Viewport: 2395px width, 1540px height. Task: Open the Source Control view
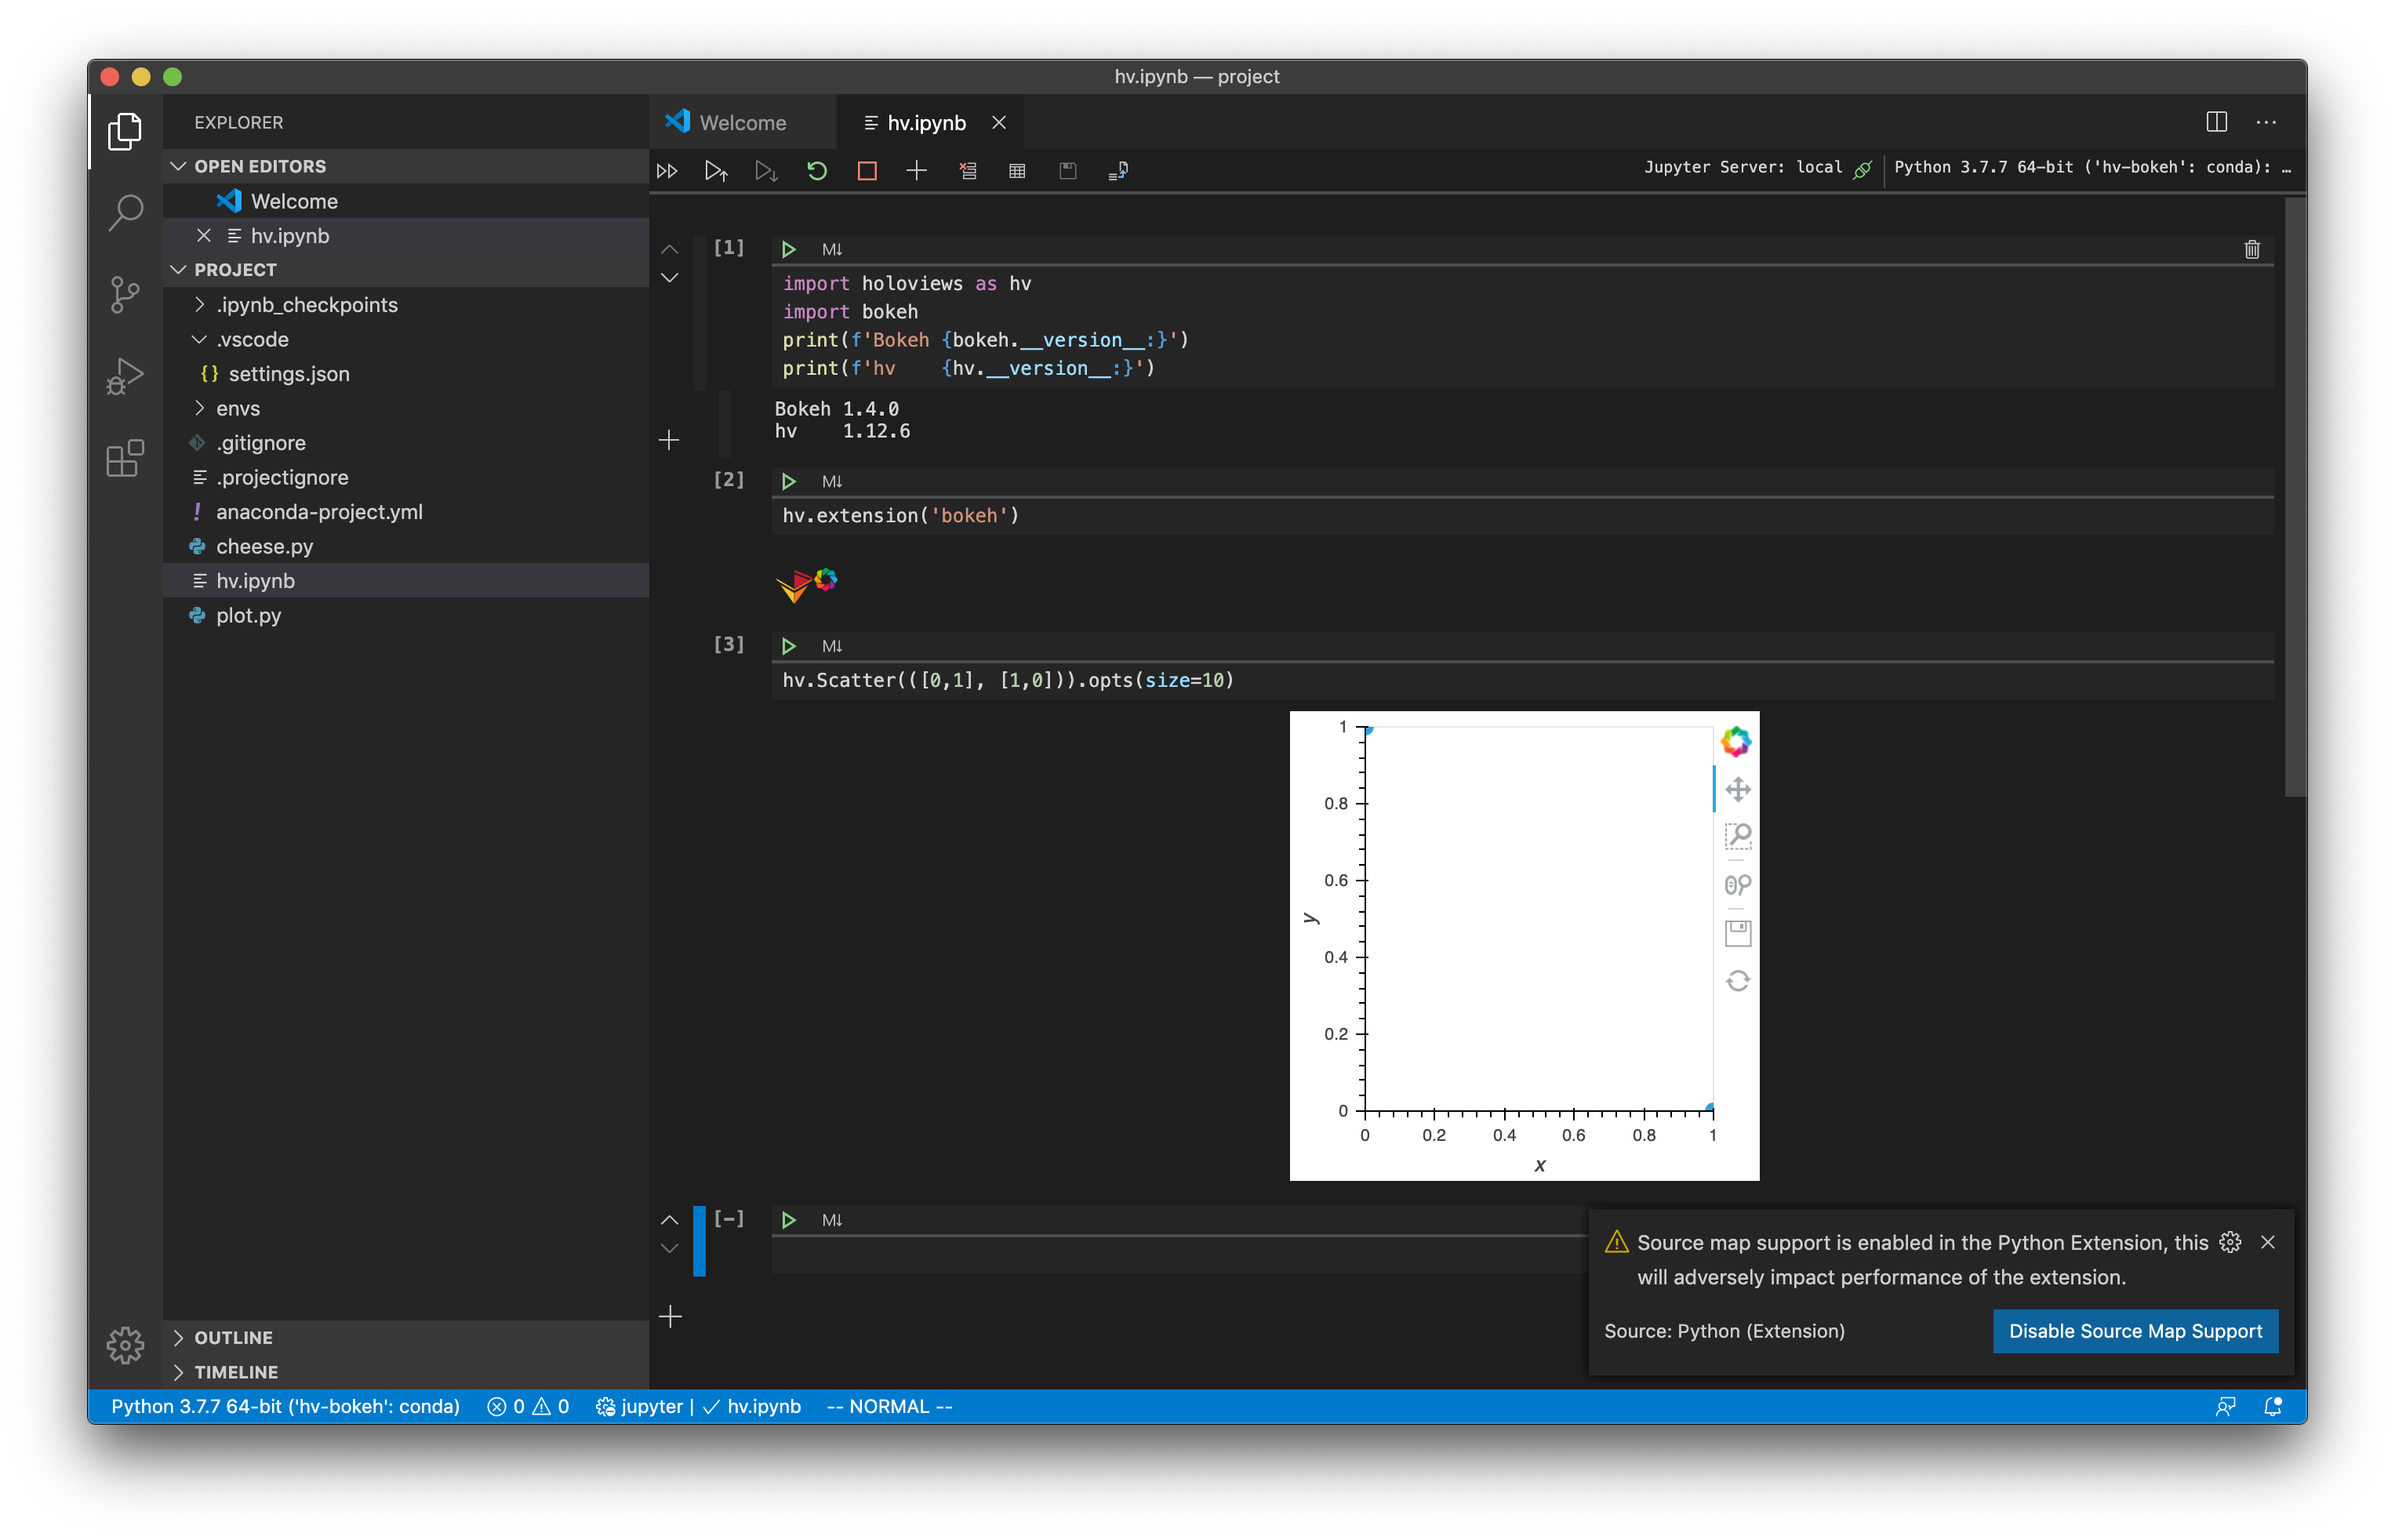[x=125, y=294]
